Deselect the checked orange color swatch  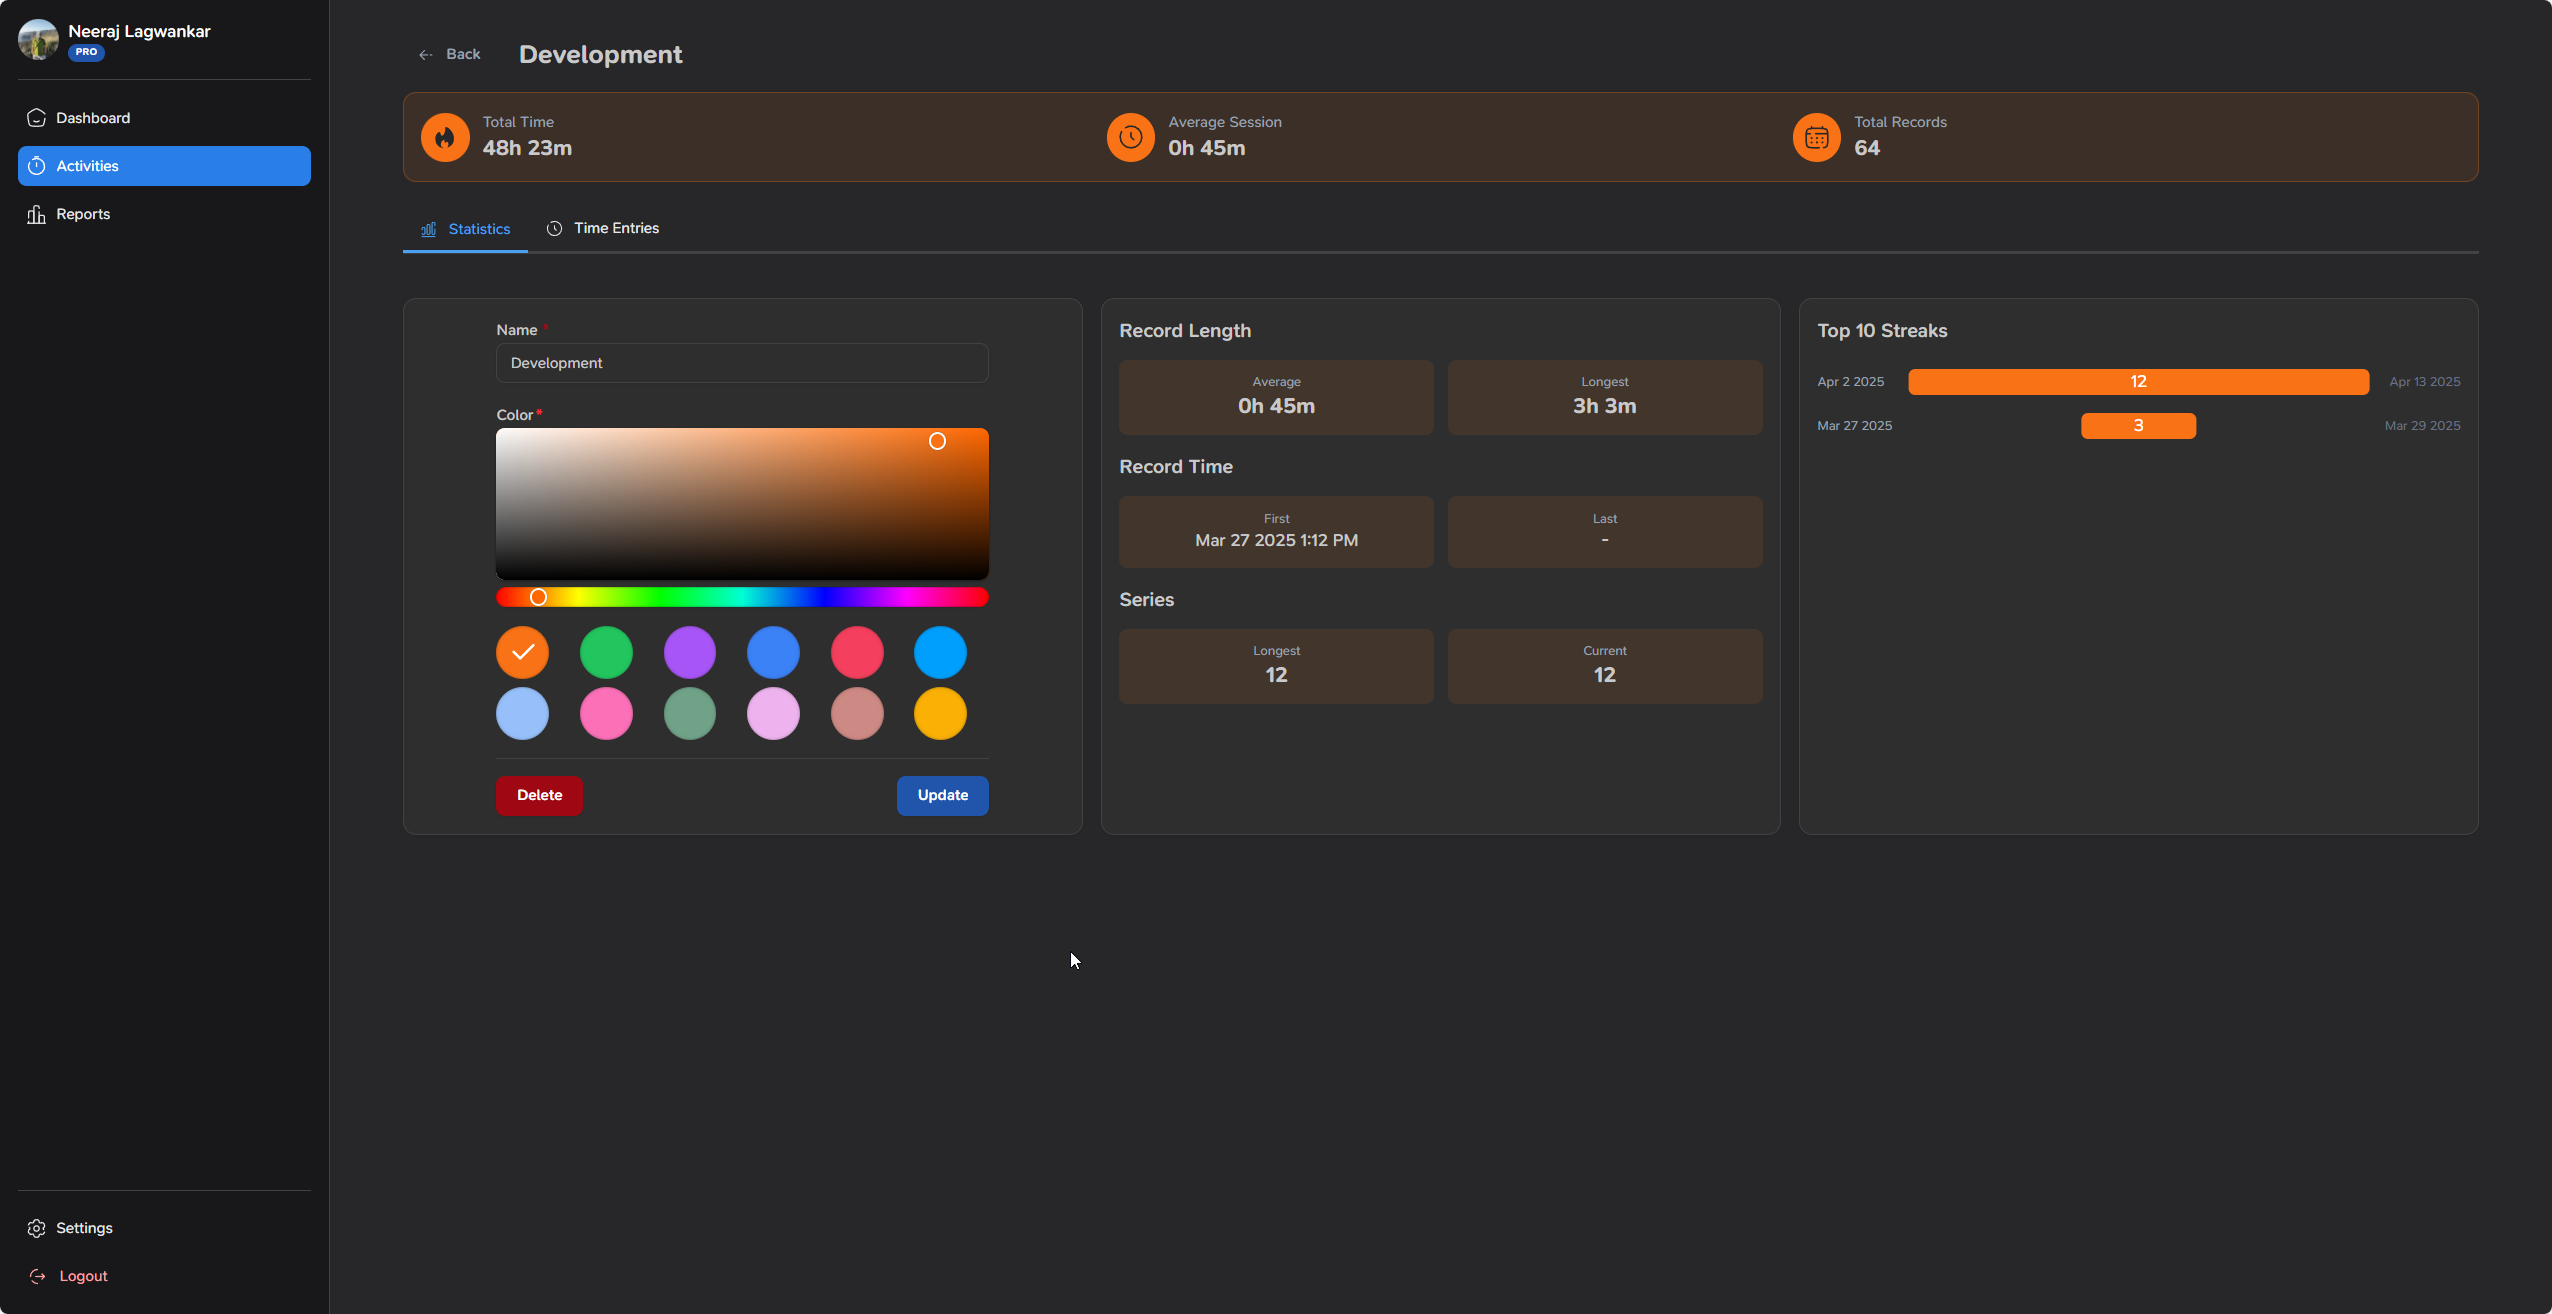pyautogui.click(x=522, y=652)
